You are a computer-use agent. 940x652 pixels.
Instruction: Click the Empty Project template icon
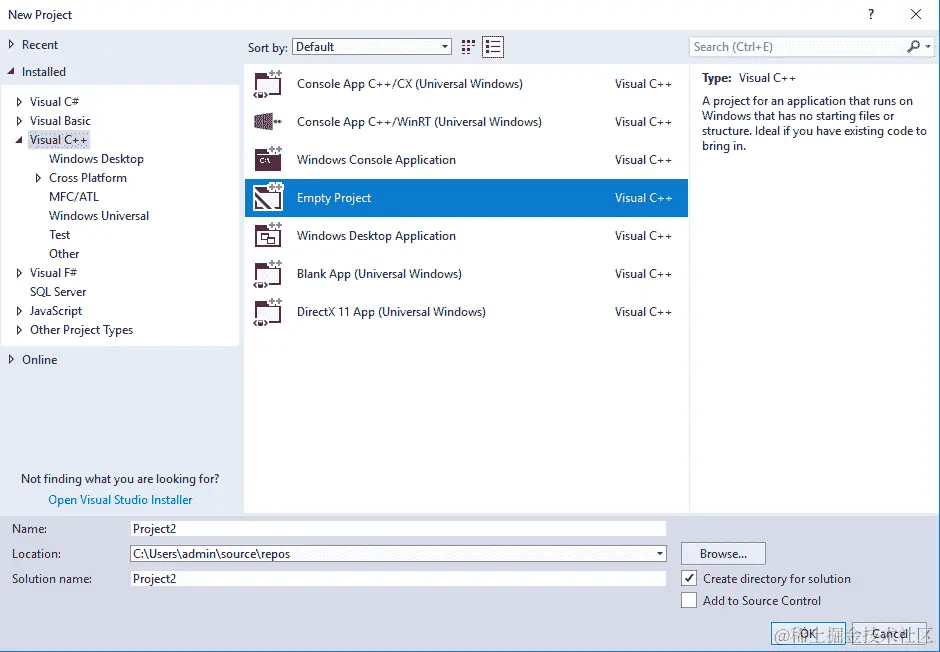coord(268,198)
